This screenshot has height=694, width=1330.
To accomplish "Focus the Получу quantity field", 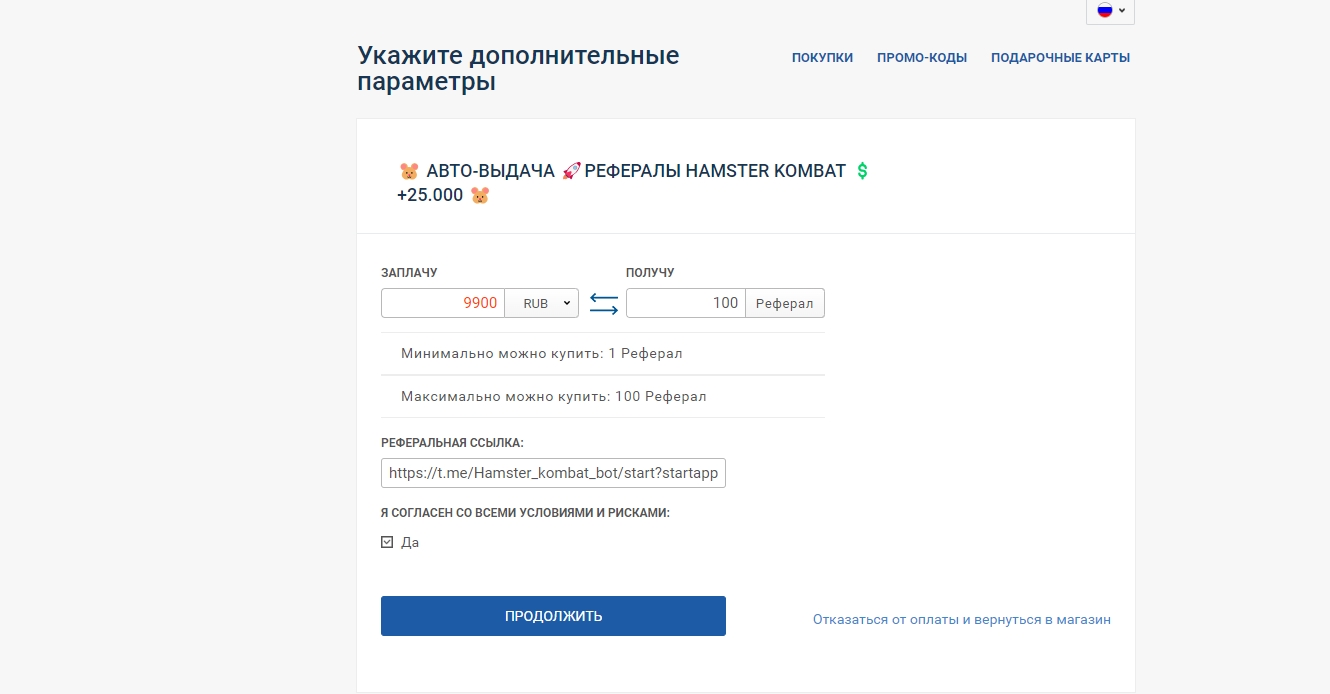I will coord(685,303).
